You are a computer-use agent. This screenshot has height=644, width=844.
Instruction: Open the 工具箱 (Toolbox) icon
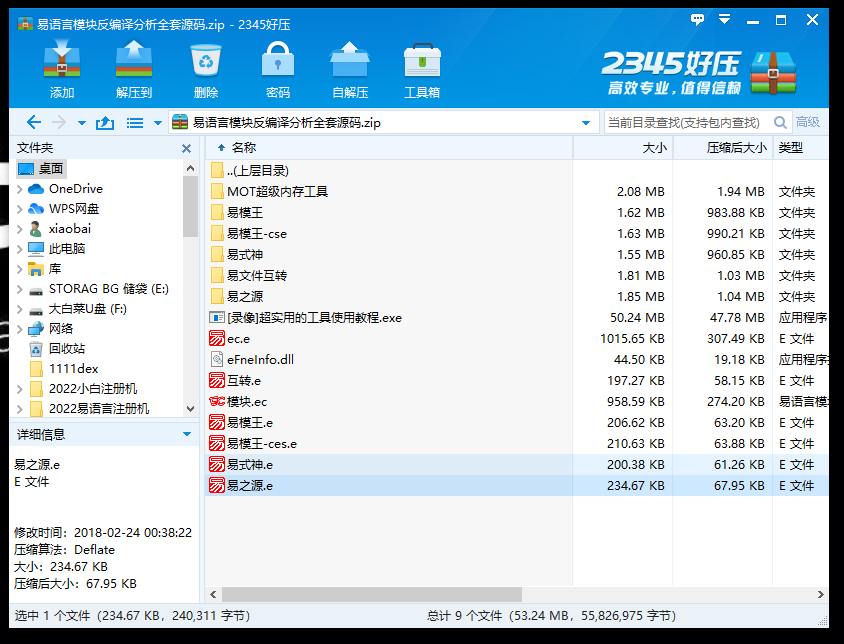422,60
